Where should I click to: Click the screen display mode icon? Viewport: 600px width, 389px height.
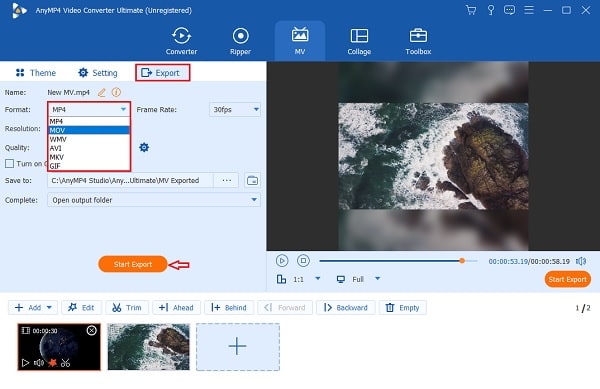coord(341,279)
